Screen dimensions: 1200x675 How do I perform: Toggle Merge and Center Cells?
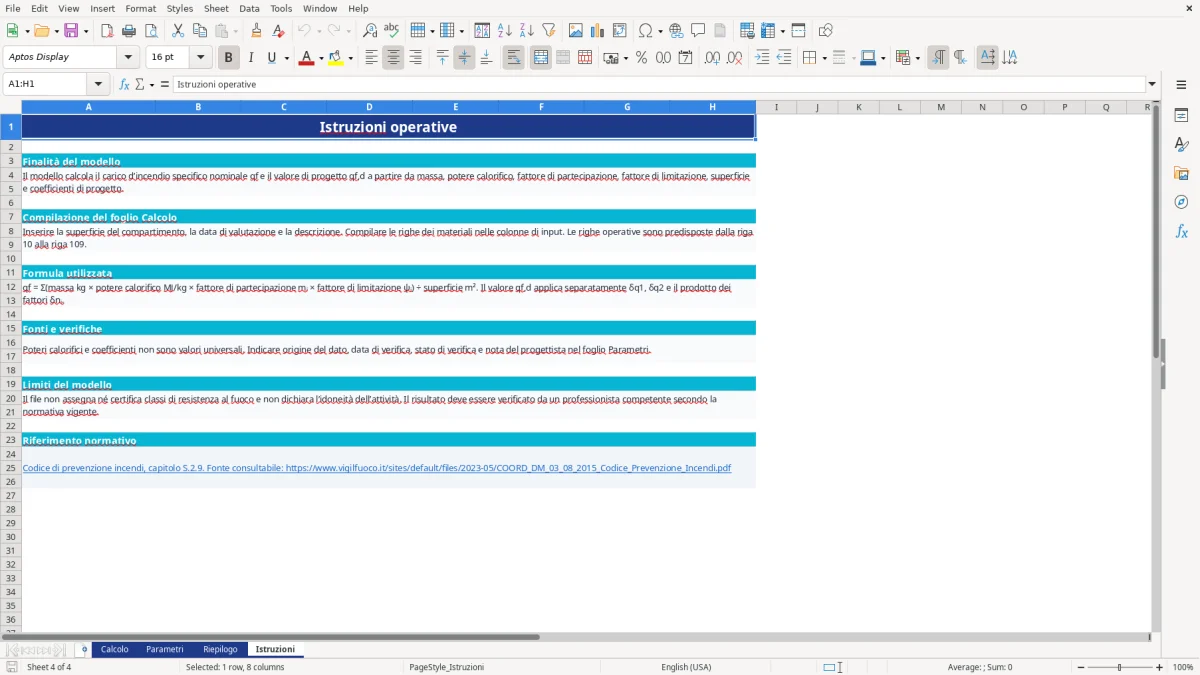(x=541, y=58)
